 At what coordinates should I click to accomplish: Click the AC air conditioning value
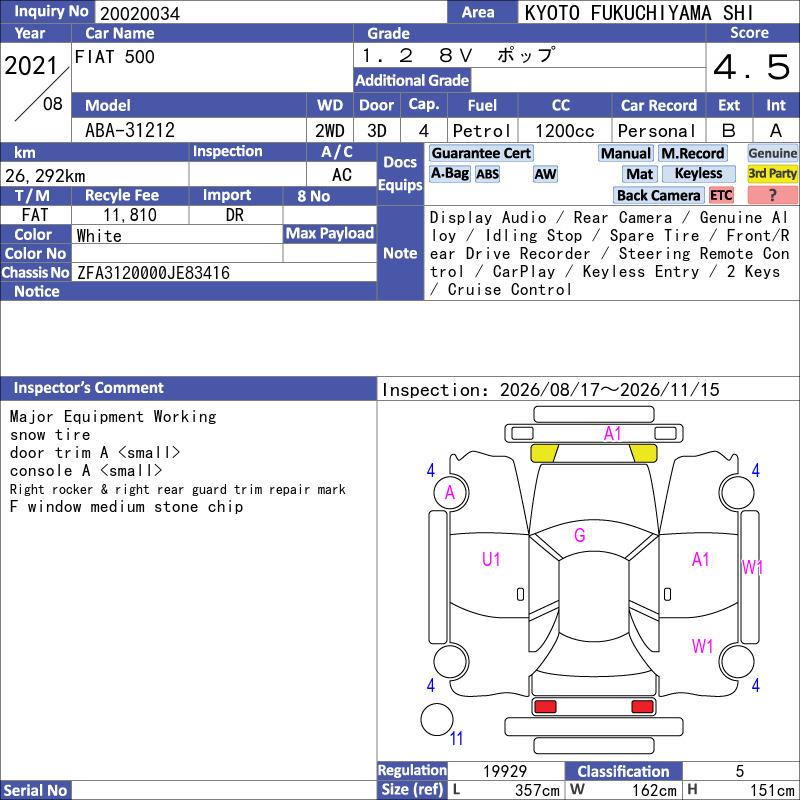(x=341, y=175)
